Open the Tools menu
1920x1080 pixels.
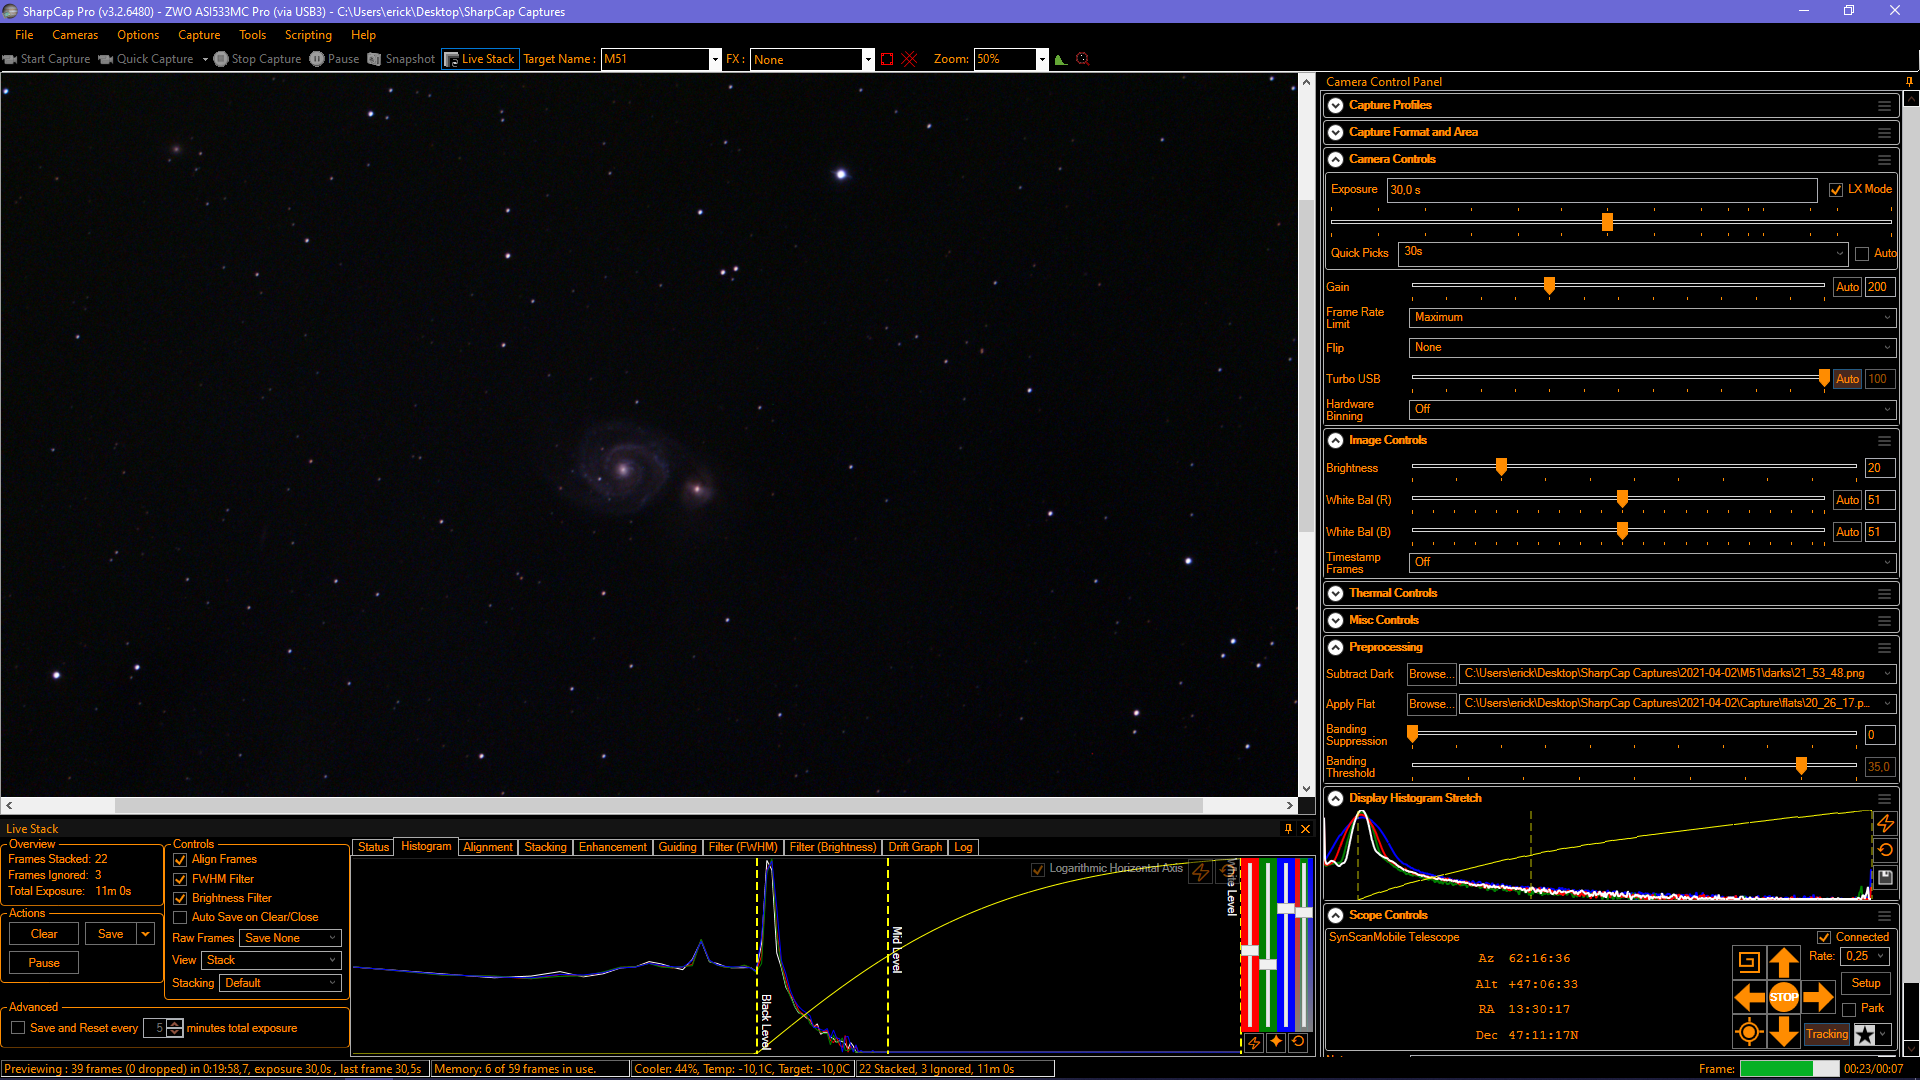point(253,35)
